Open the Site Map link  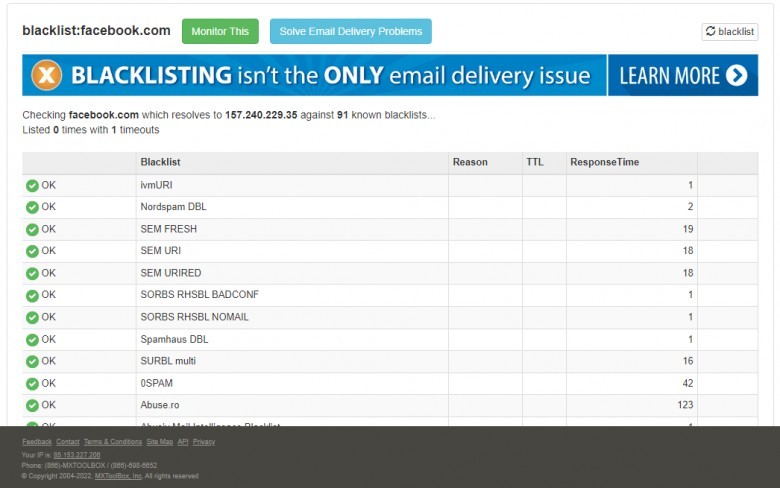[160, 442]
